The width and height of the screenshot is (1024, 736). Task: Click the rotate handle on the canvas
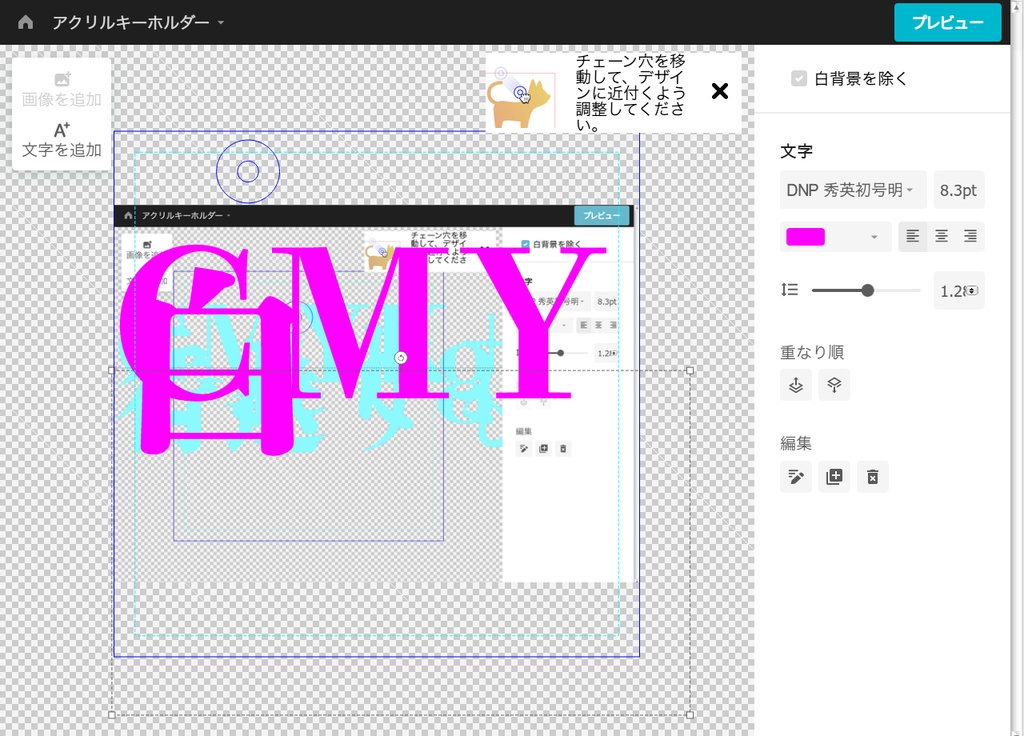pos(400,357)
